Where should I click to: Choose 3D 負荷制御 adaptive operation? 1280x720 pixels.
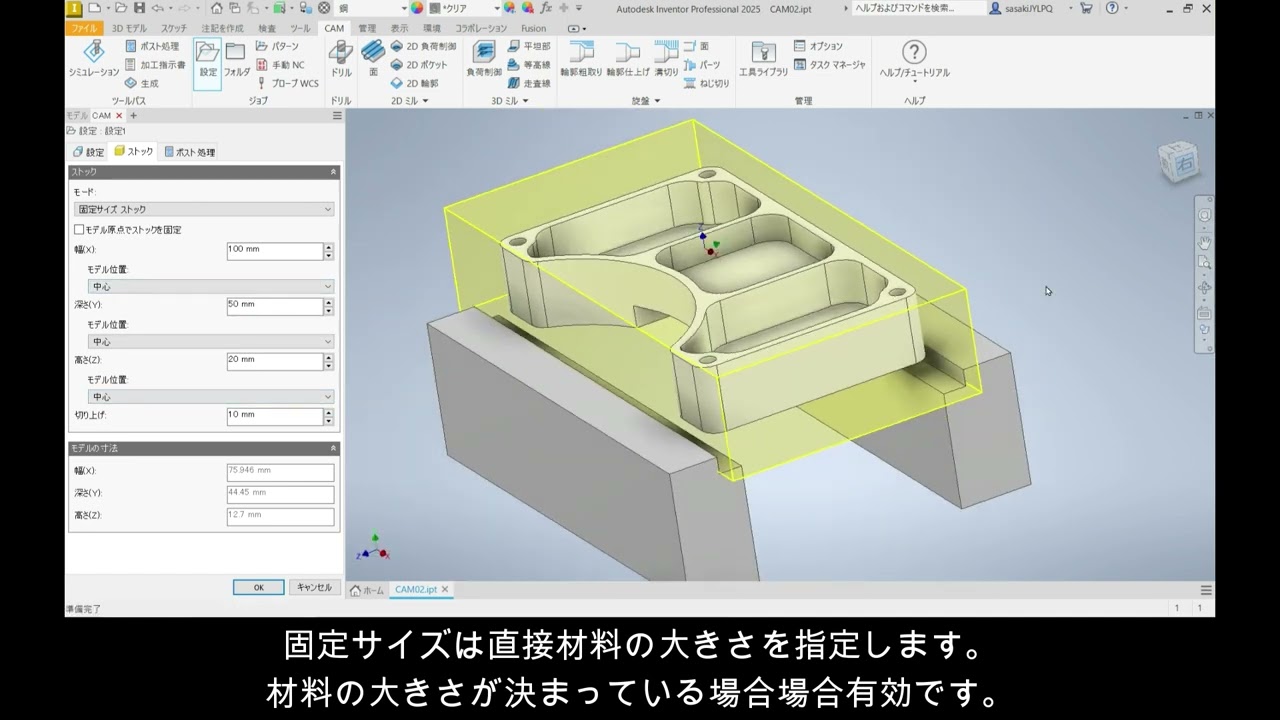tap(484, 60)
